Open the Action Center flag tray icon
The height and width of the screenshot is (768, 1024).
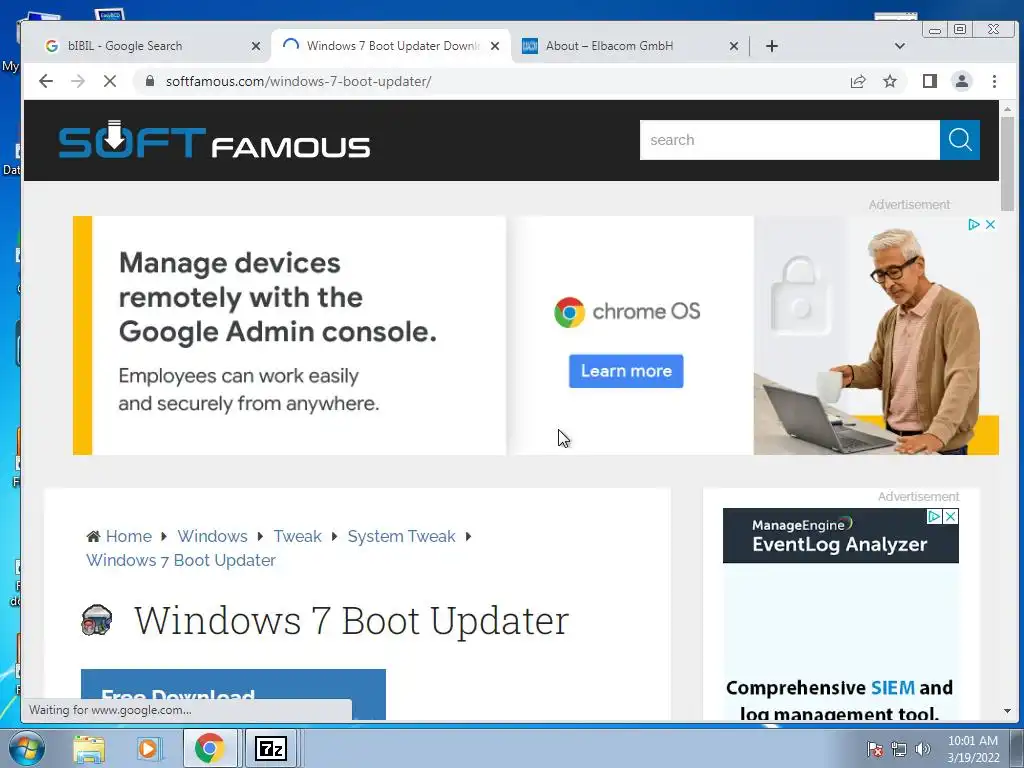pyautogui.click(x=874, y=748)
